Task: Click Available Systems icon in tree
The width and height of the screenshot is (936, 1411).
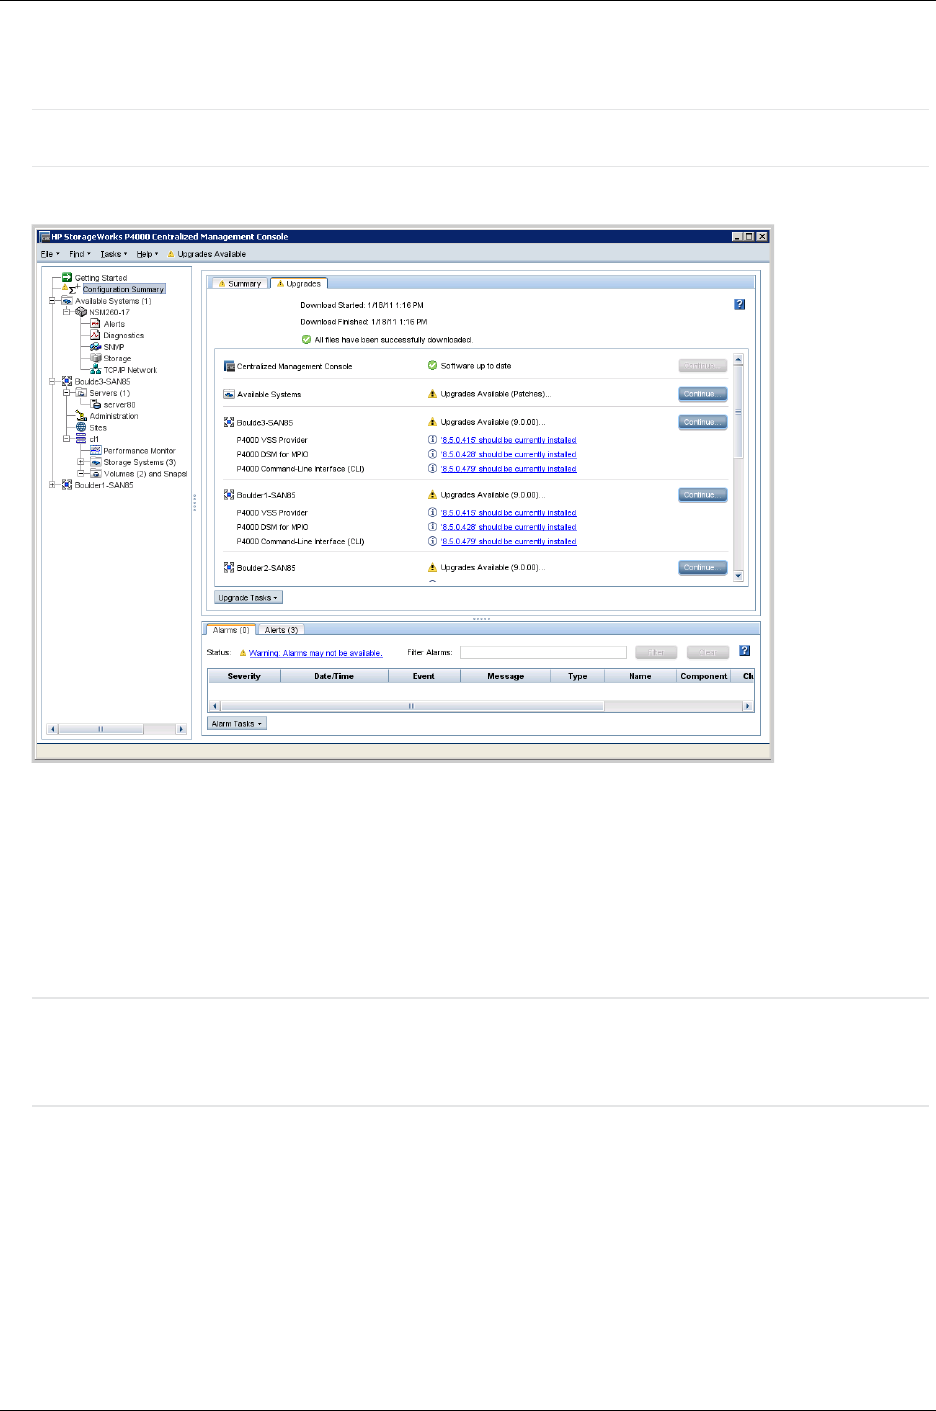Action: [x=67, y=301]
